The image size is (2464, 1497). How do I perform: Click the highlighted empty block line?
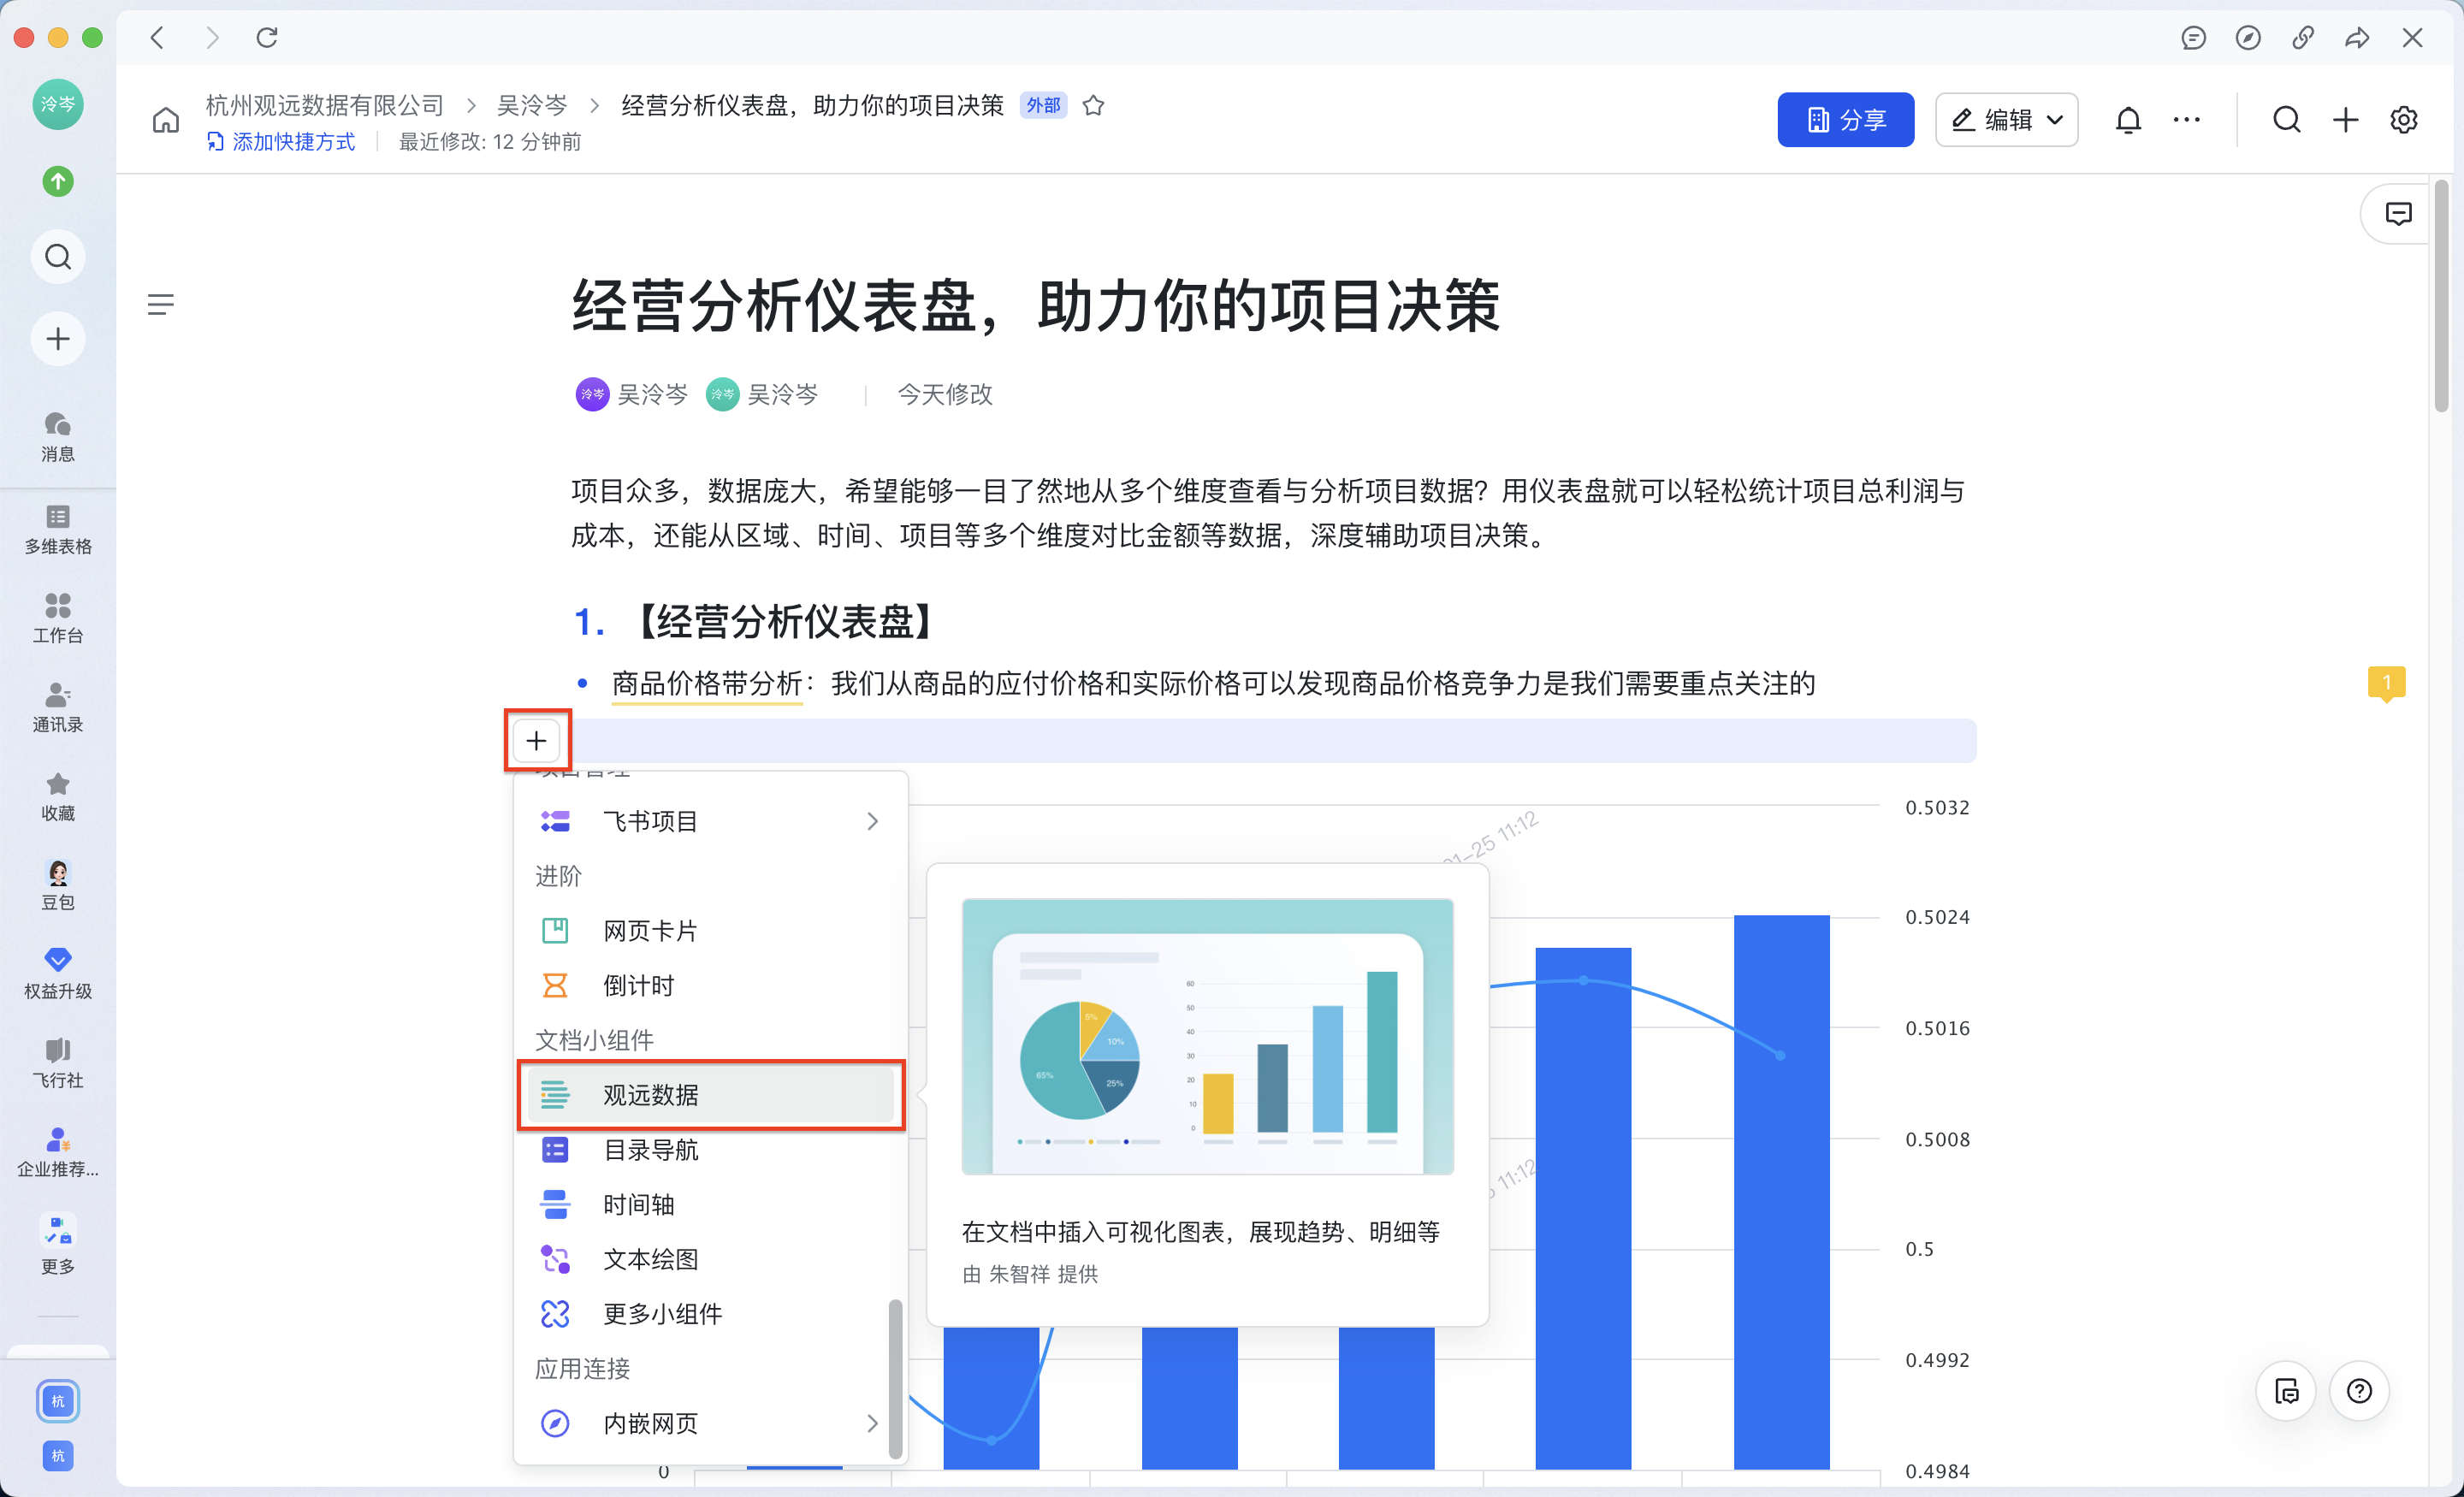point(1273,741)
